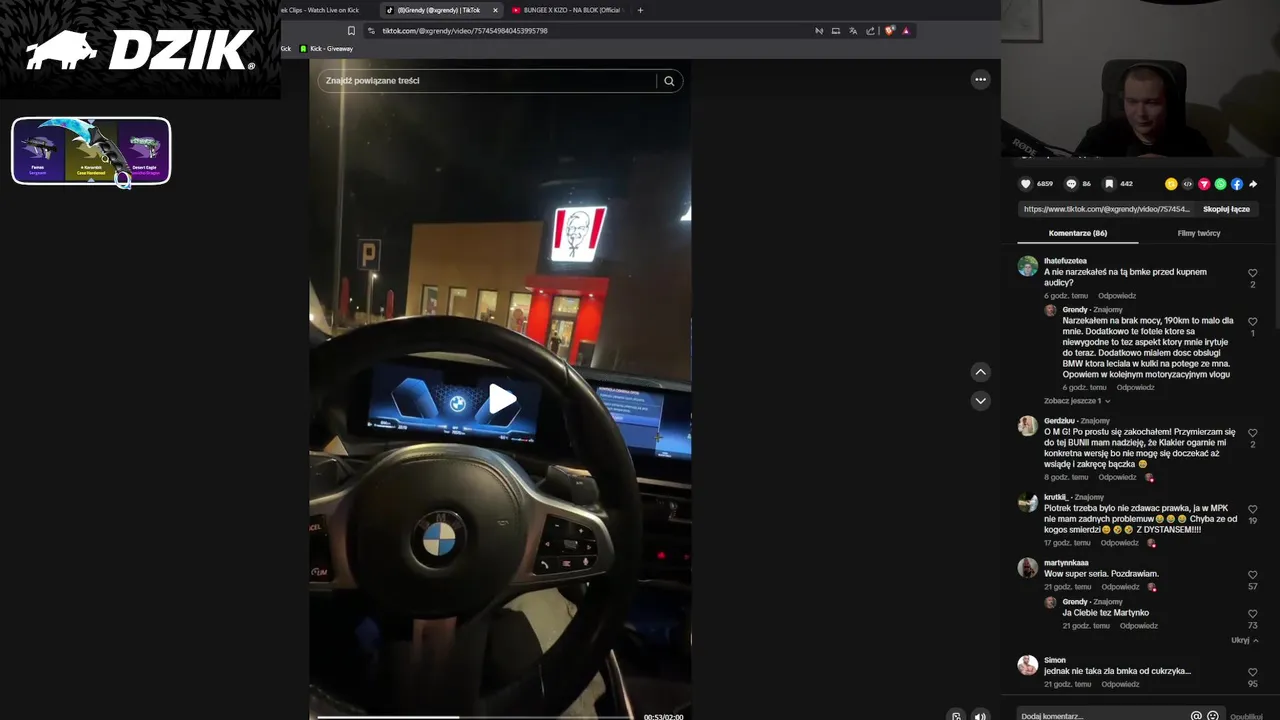This screenshot has width=1280, height=720.
Task: Select the Filmy twórcy tab
Action: point(1199,233)
